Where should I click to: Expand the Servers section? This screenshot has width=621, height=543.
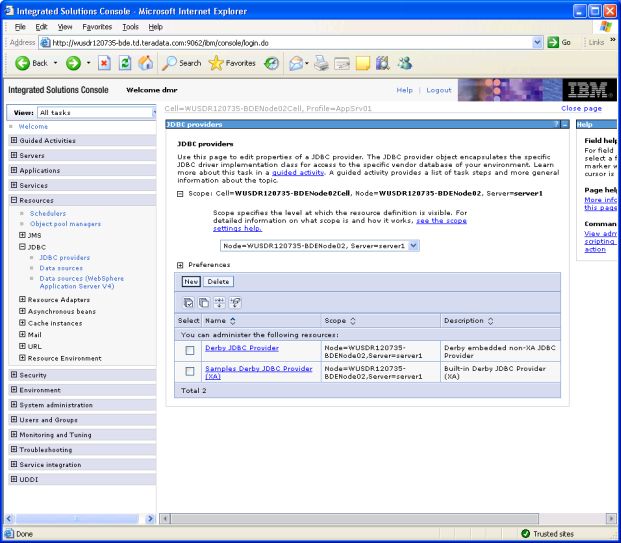coord(14,155)
